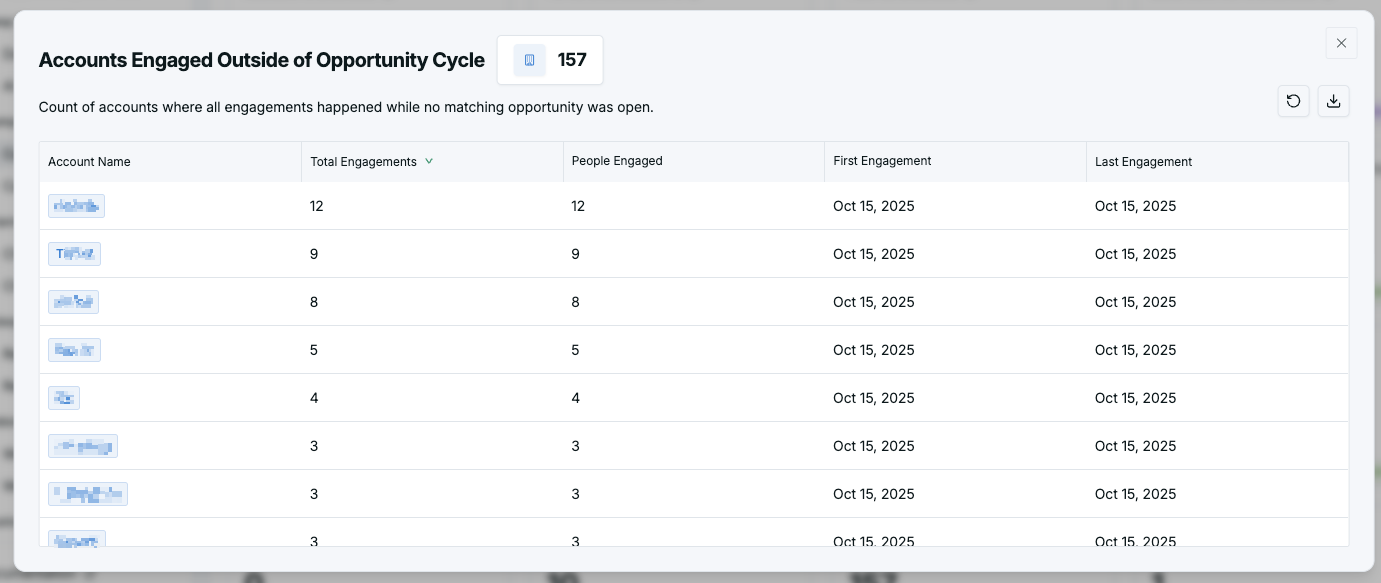Close the Accounts Engaged dialog
The image size is (1381, 583).
pyautogui.click(x=1341, y=43)
